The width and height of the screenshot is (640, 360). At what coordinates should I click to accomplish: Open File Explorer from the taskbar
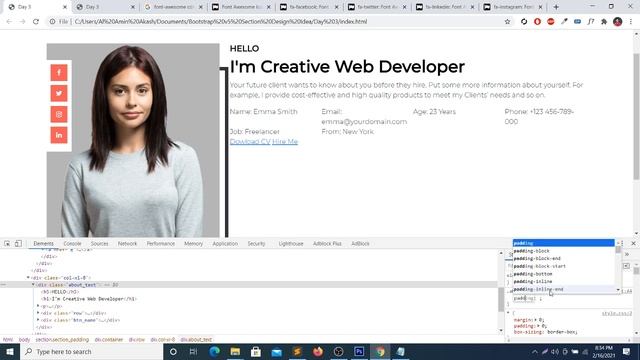click(235, 352)
